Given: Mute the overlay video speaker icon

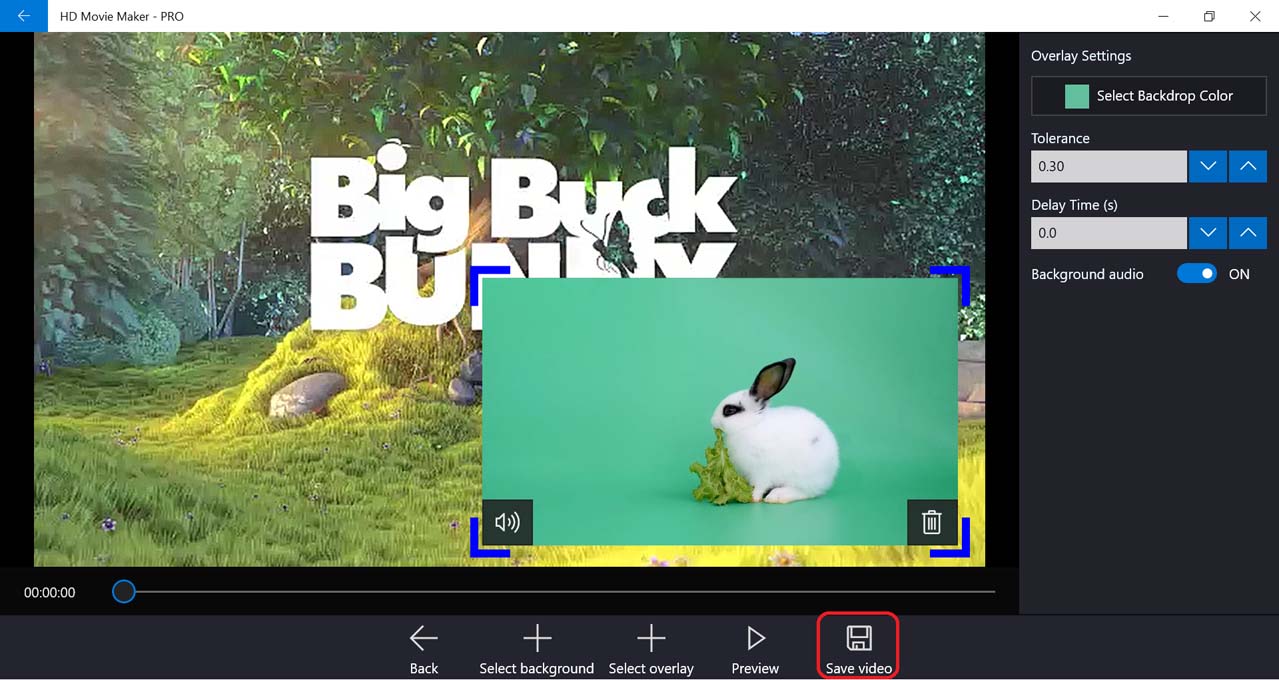Looking at the screenshot, I should click(x=507, y=522).
